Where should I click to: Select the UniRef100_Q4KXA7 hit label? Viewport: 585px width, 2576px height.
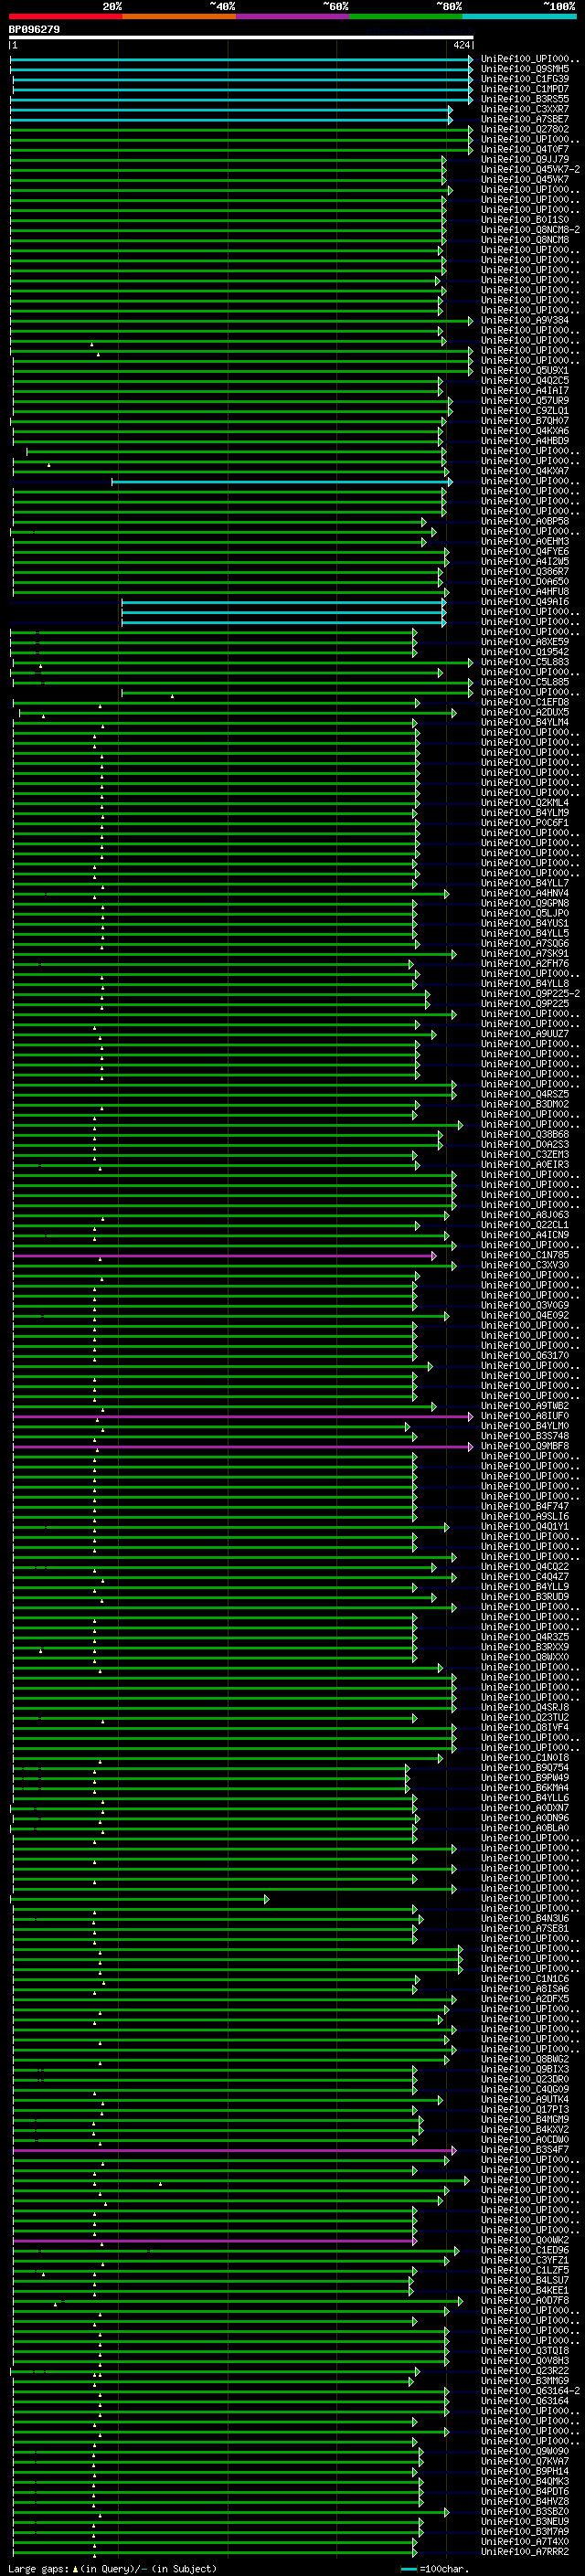525,471
